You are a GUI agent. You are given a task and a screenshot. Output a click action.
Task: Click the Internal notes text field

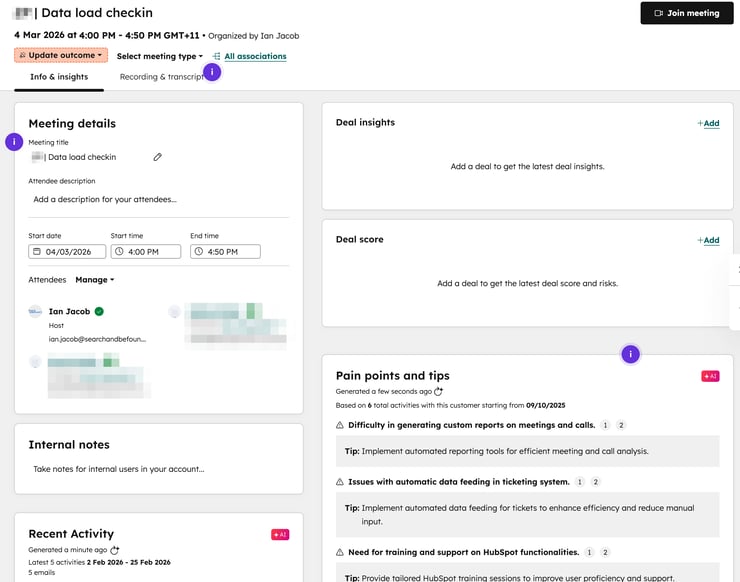[158, 469]
